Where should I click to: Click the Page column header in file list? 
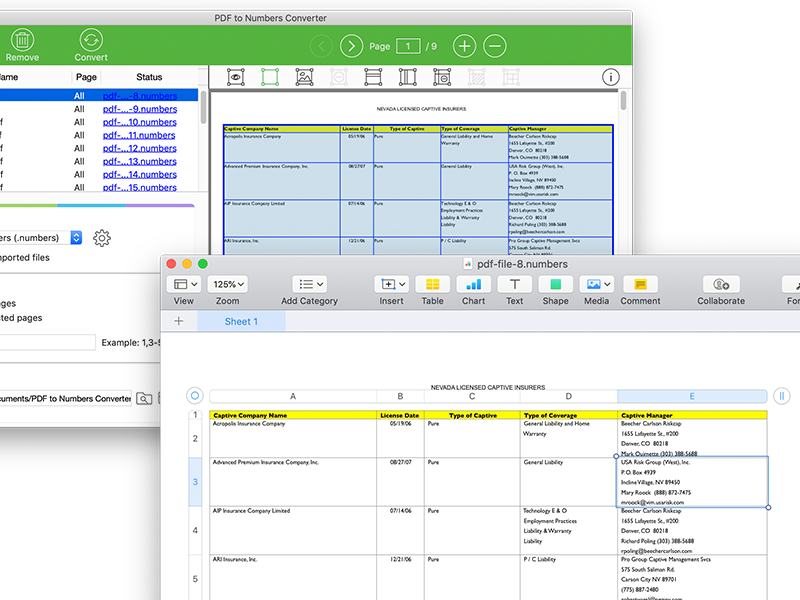(86, 77)
